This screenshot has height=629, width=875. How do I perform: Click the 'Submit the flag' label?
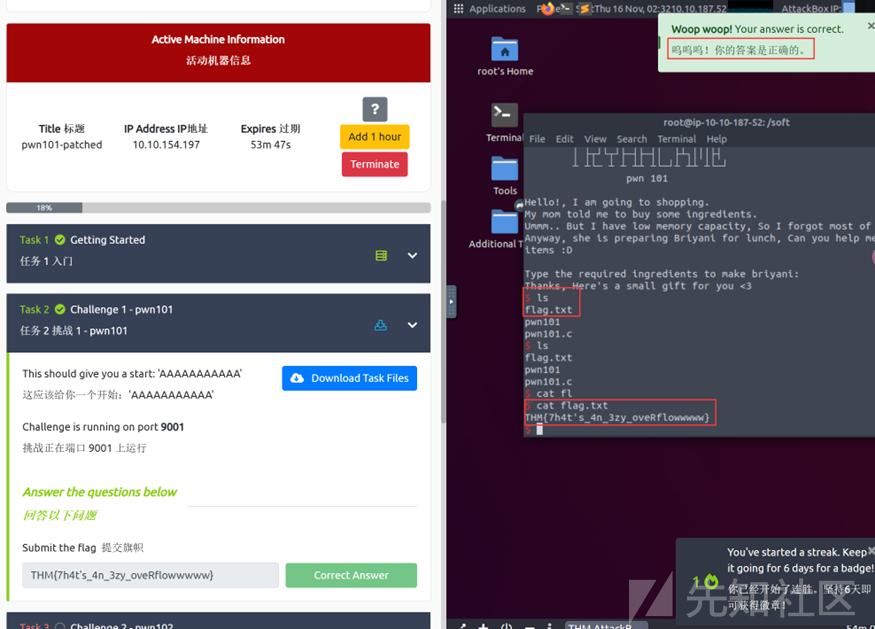[59, 548]
